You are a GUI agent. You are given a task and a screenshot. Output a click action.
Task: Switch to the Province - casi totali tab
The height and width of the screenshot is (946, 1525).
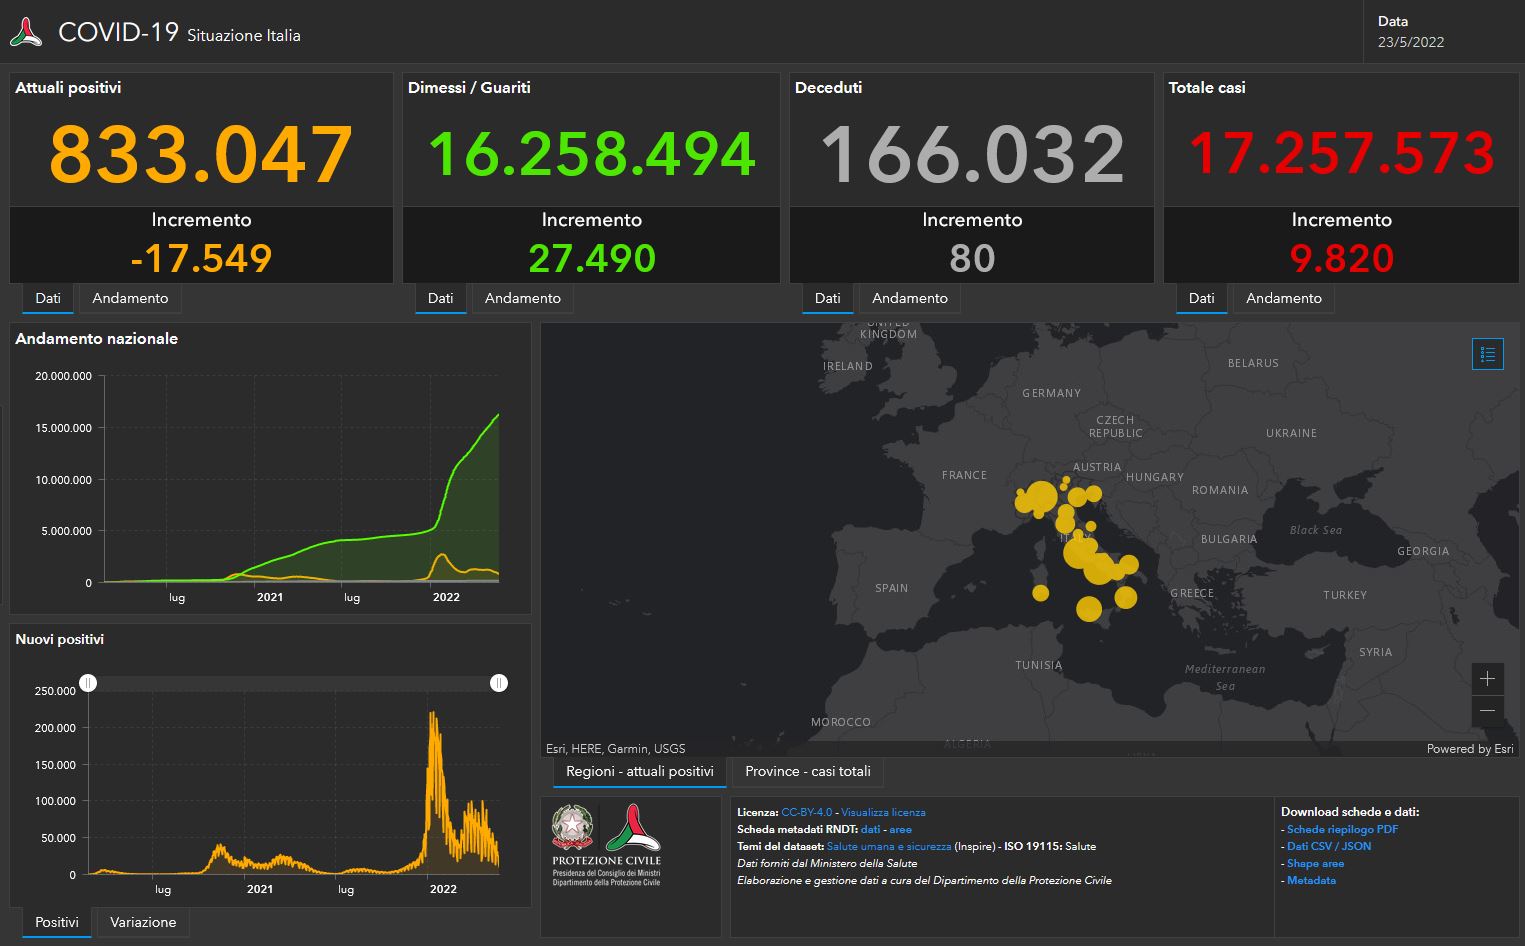806,771
